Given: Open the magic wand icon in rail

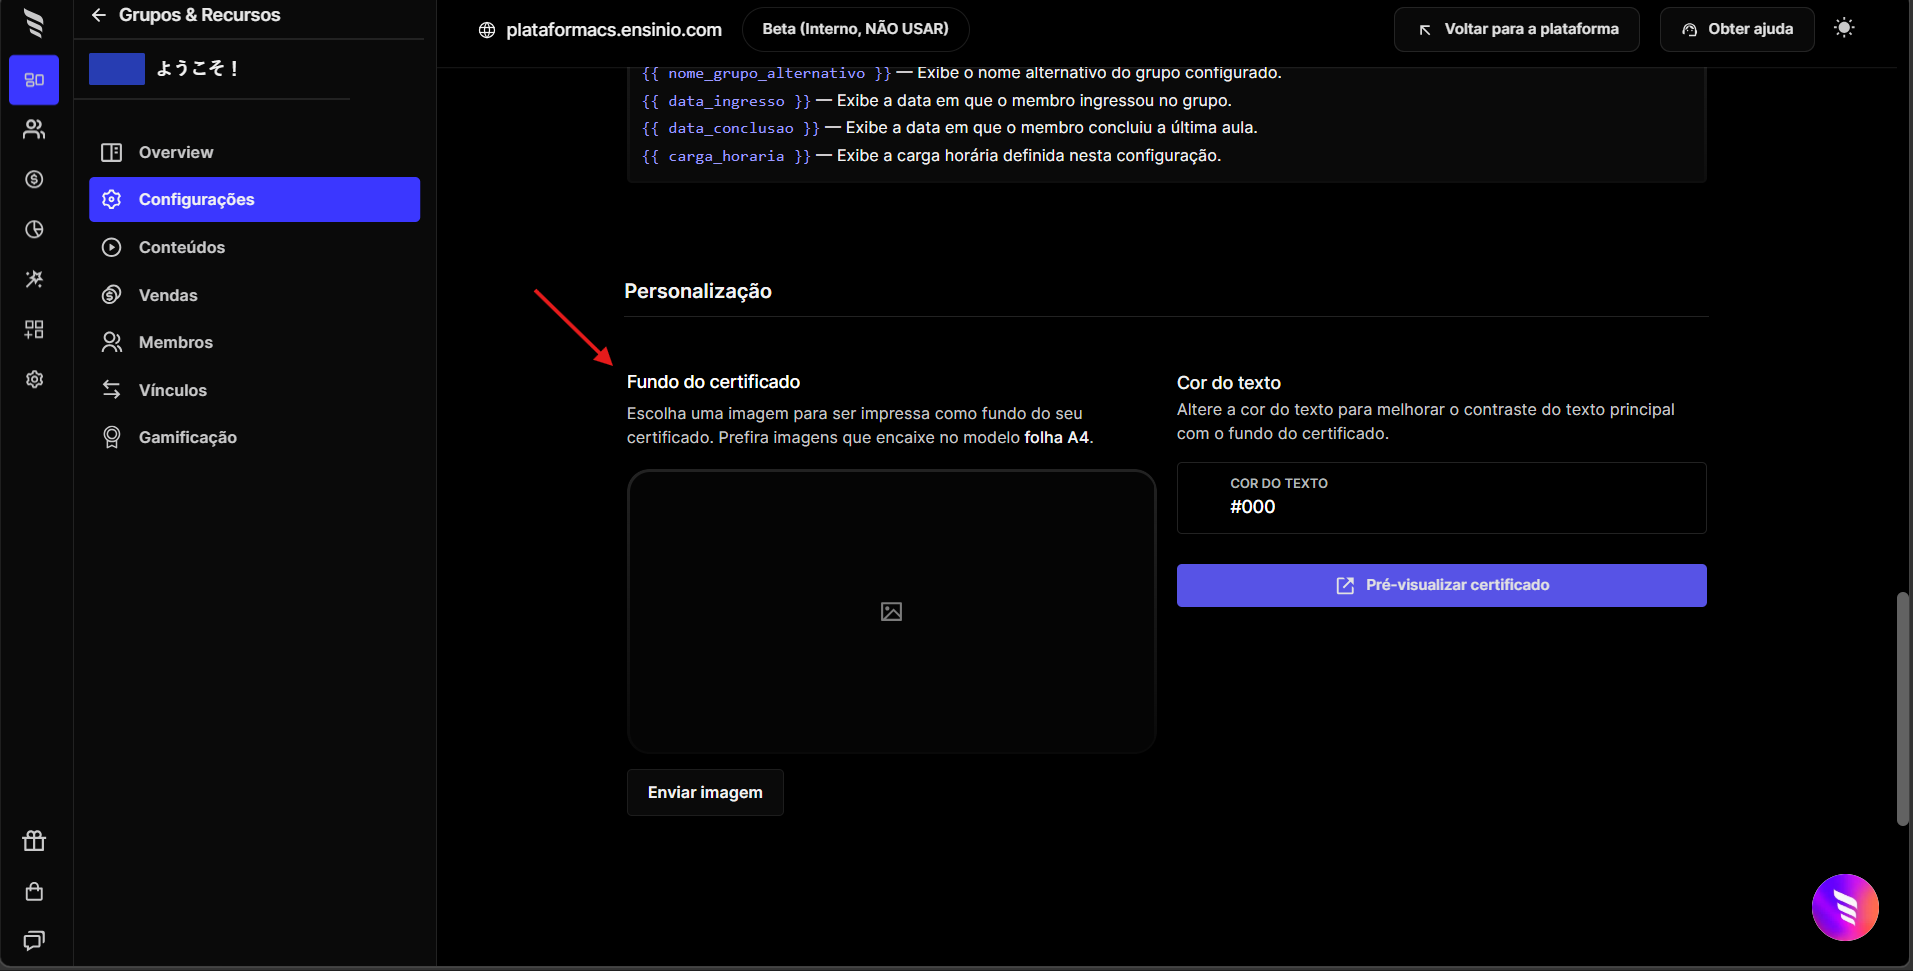Looking at the screenshot, I should 34,279.
